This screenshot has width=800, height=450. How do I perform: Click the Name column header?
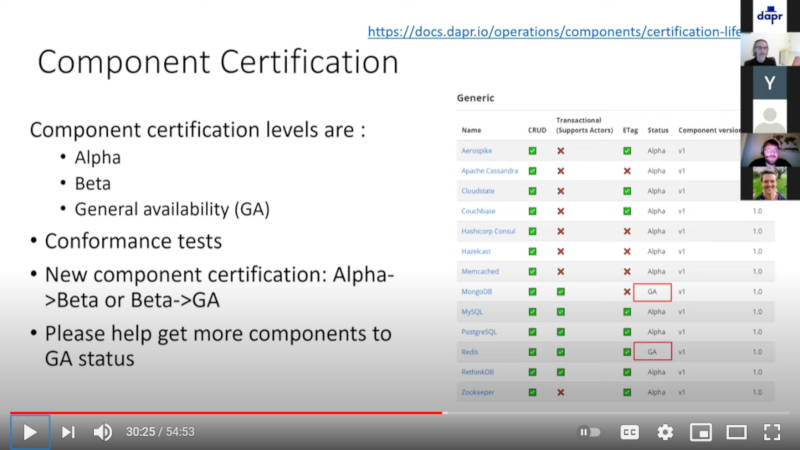pos(471,131)
